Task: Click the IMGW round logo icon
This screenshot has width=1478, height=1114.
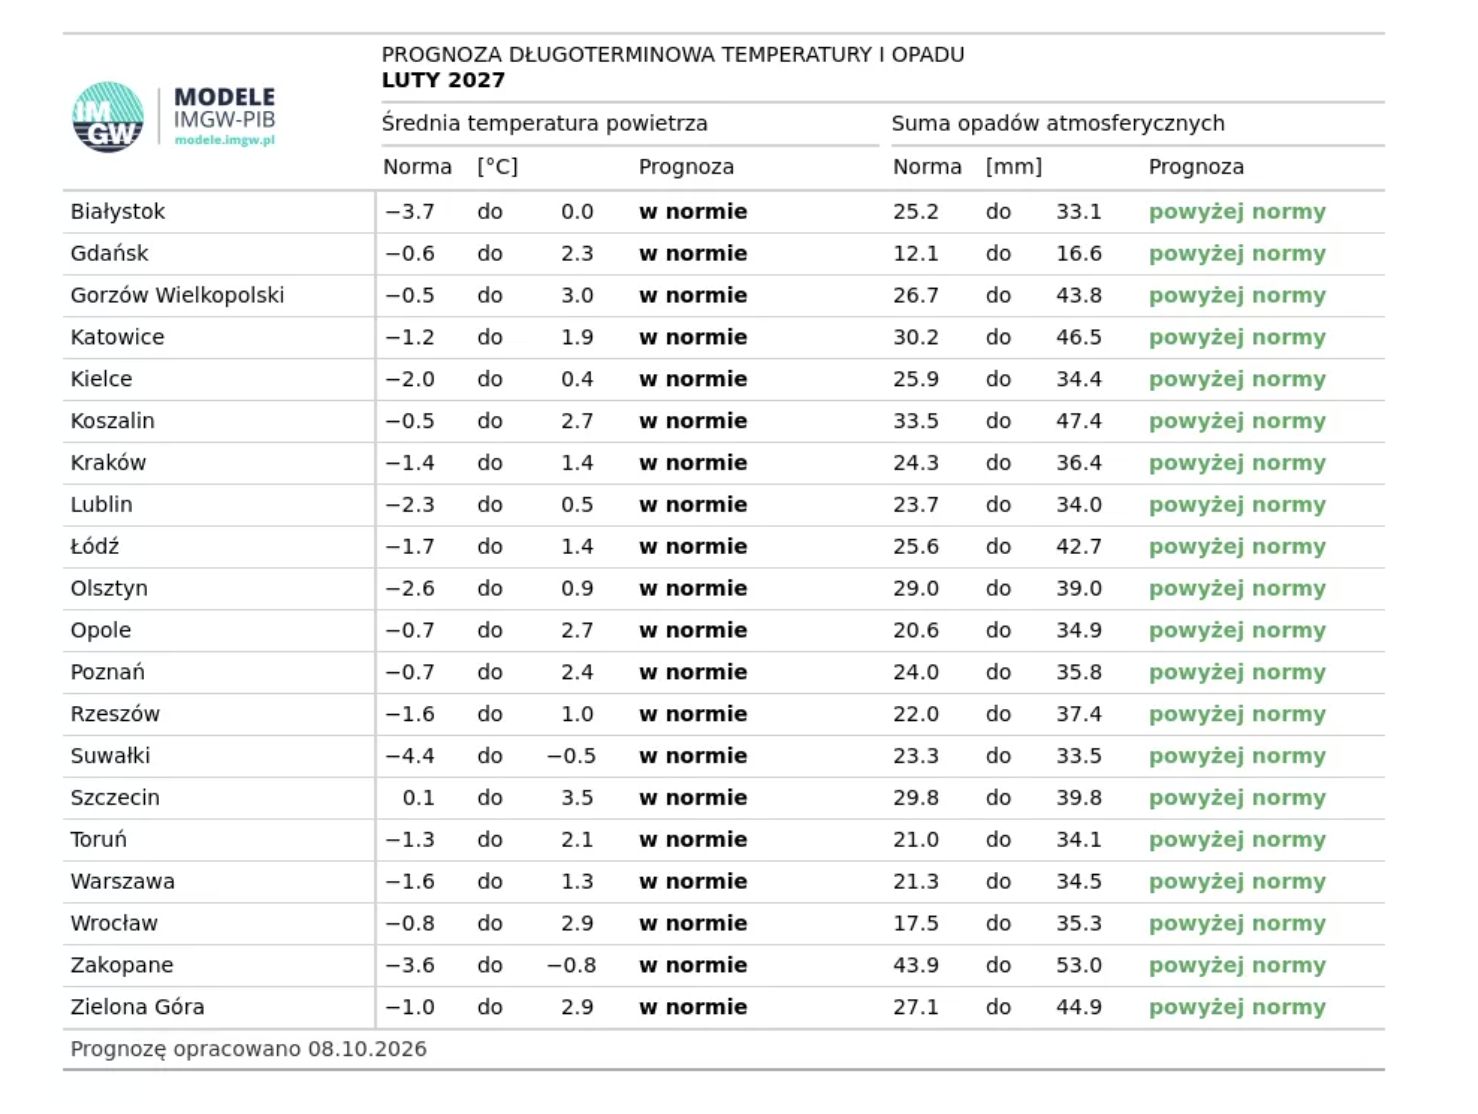Action: (x=108, y=117)
